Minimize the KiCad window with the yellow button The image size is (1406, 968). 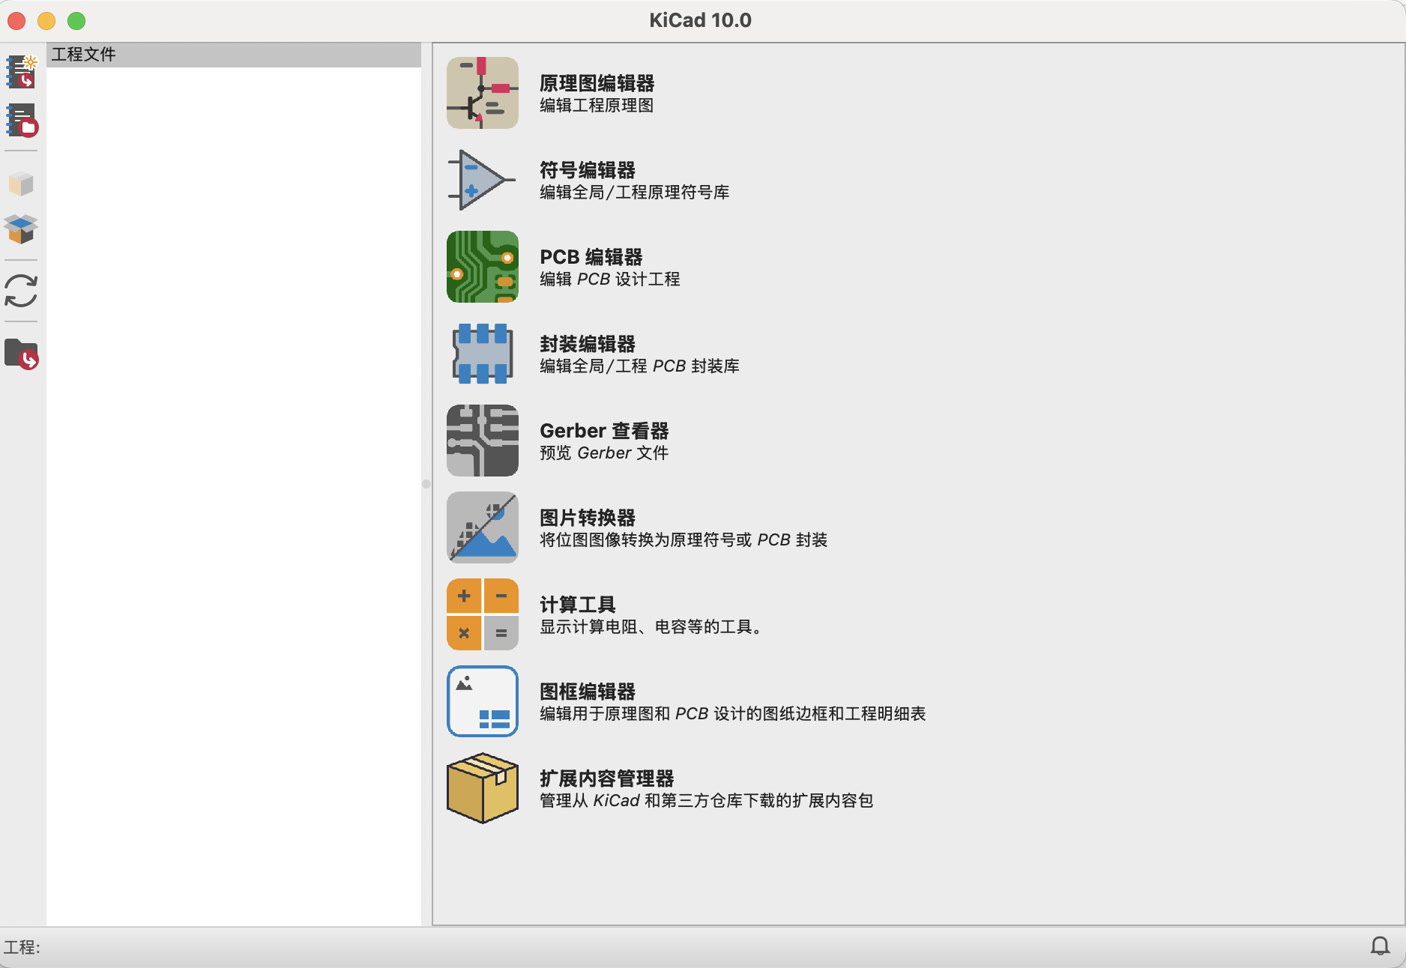tap(47, 21)
